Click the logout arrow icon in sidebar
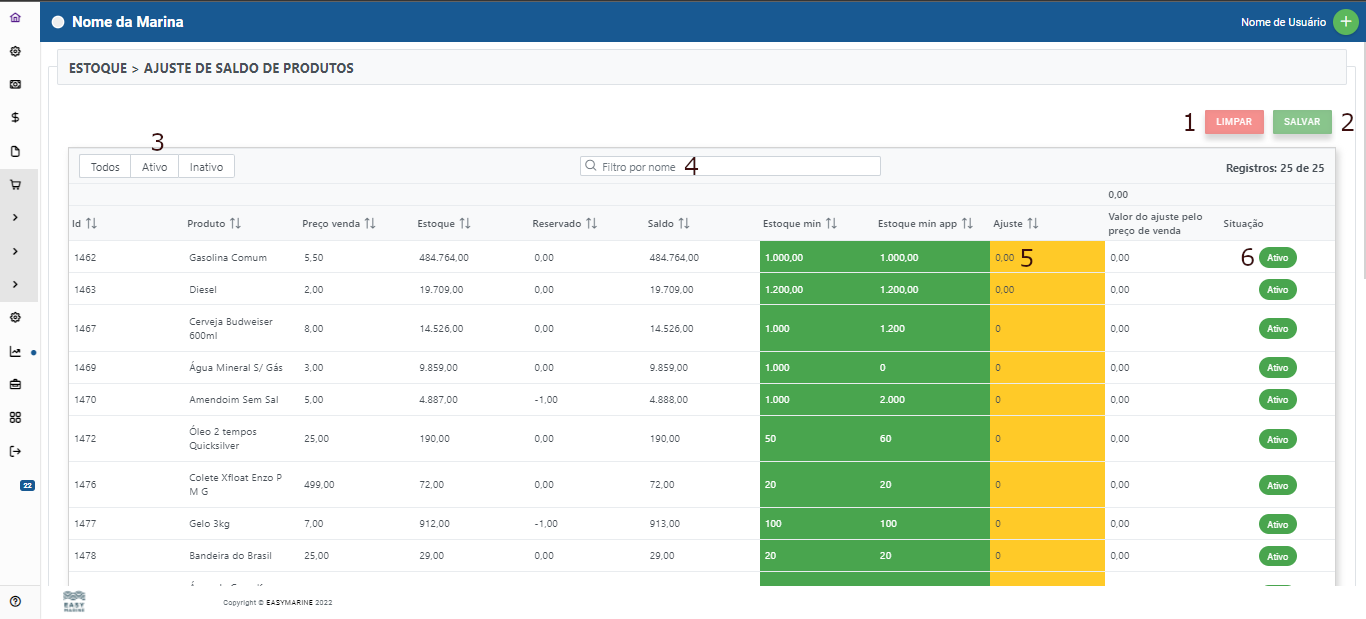1366x619 pixels. pyautogui.click(x=15, y=451)
